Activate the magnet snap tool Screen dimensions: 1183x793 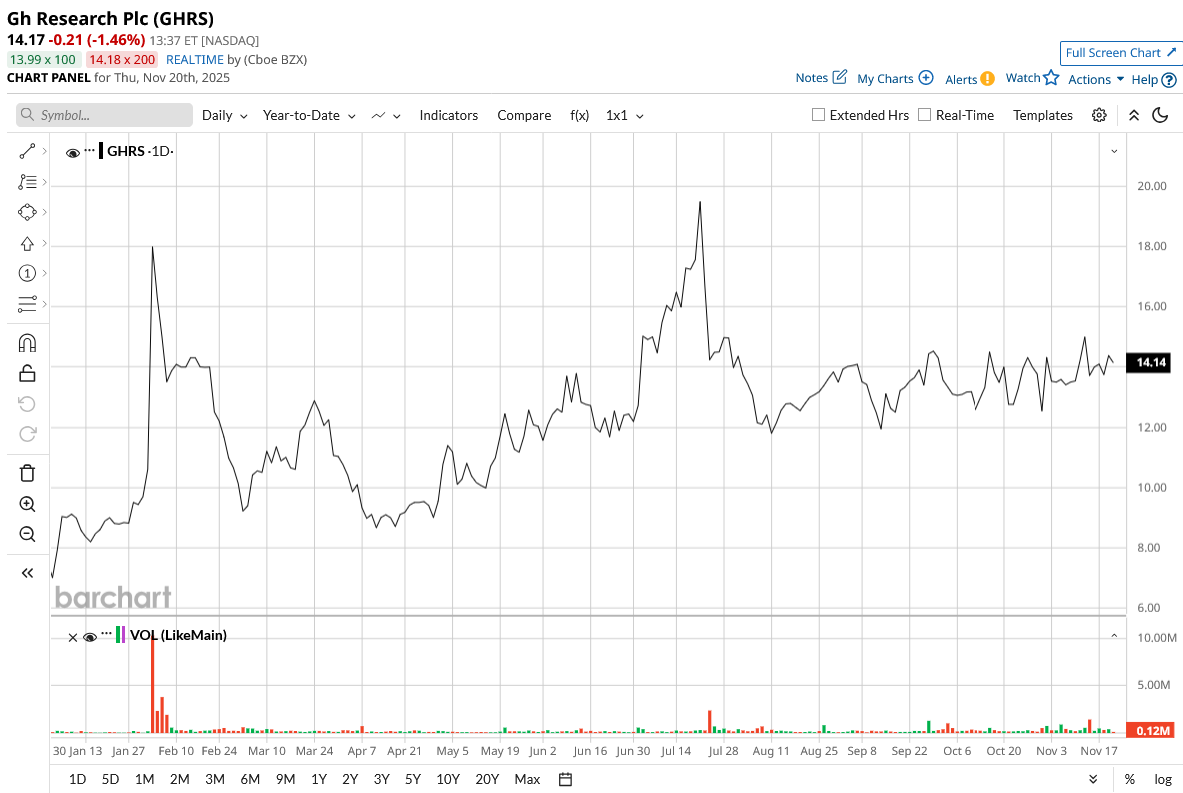27,343
